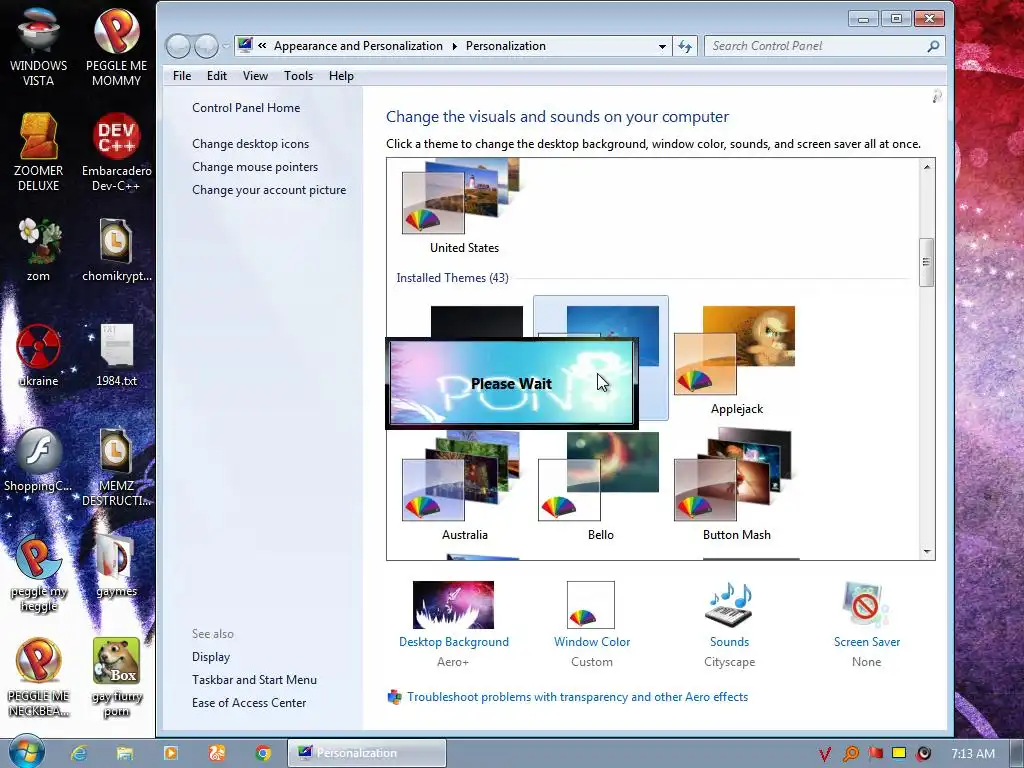Viewport: 1024px width, 768px height.
Task: Open the orange browser taskbar icon
Action: click(217, 753)
